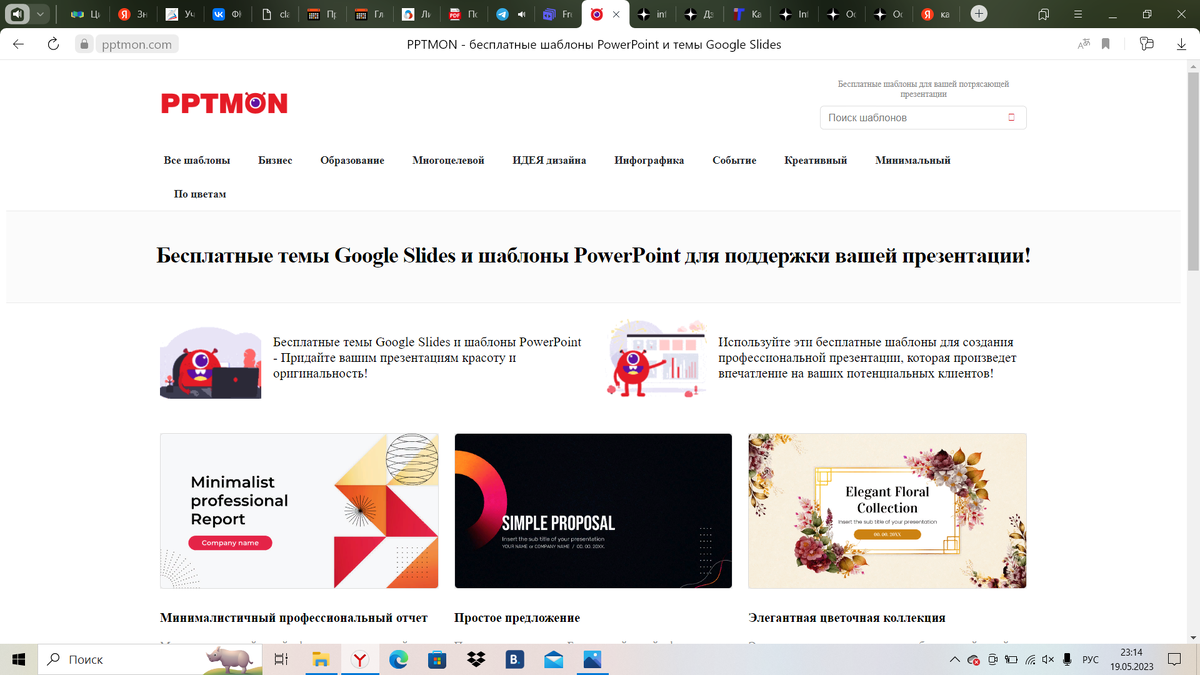Launch Microsoft Edge from the taskbar

pos(398,659)
